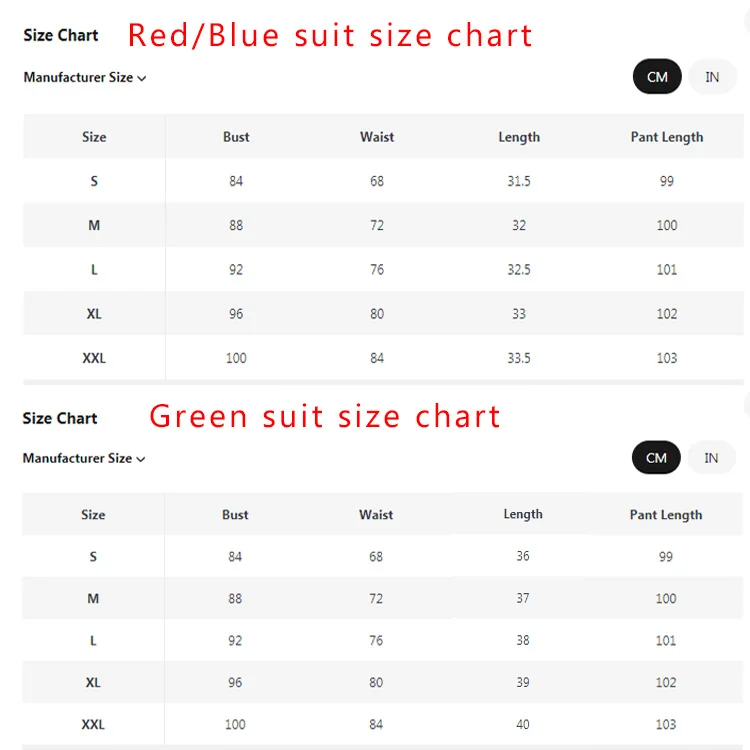The height and width of the screenshot is (750, 750).
Task: Click chevron arrow beside Green chart's Manufacturer Size
Action: point(141,459)
